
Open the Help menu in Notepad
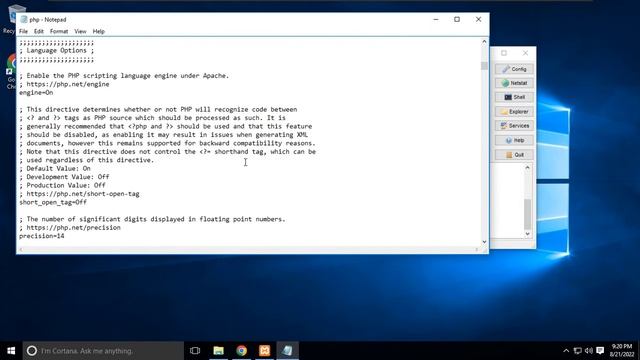tap(98, 31)
